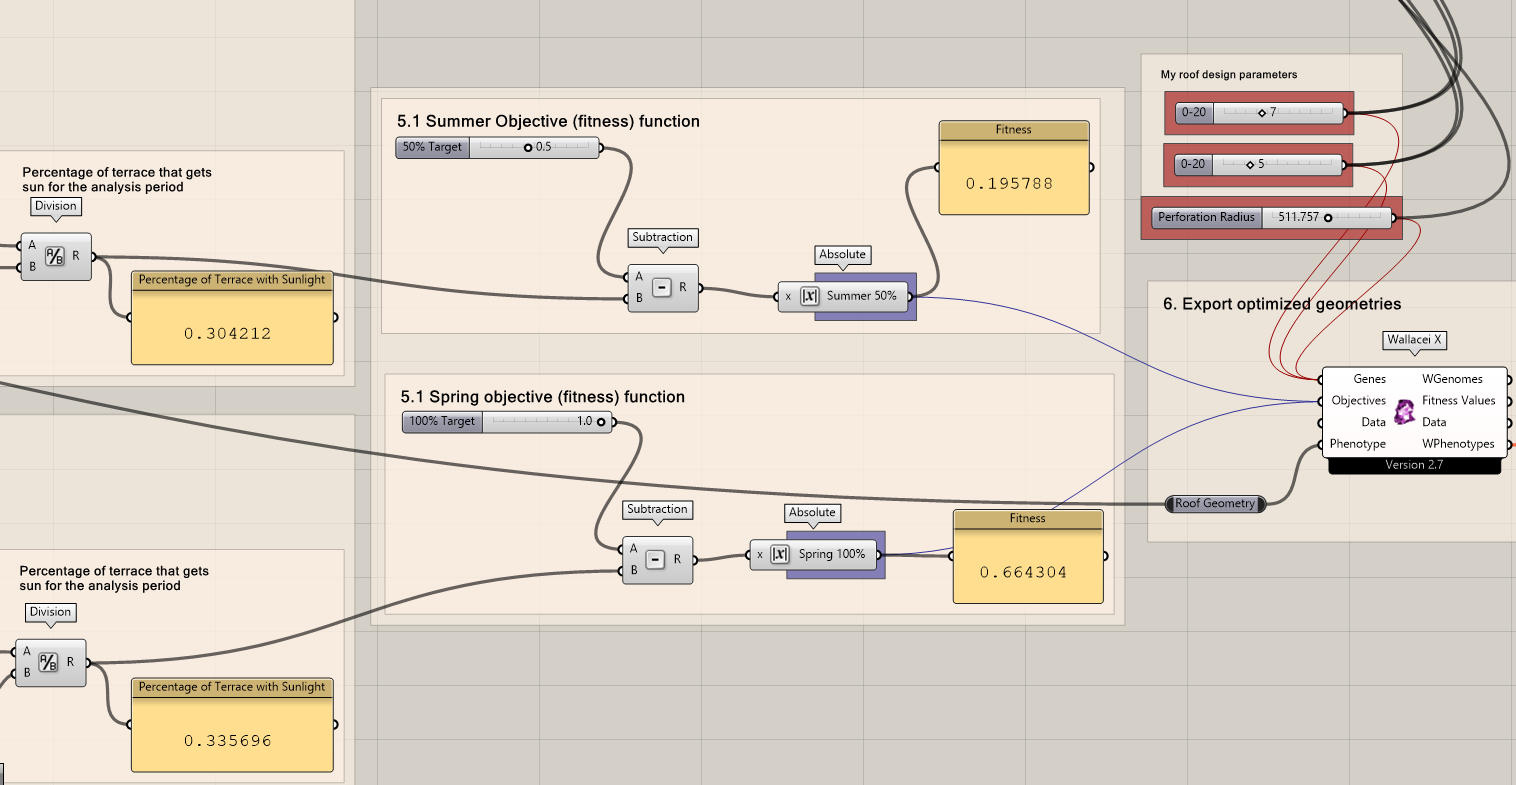Screen dimensions: 1516x785
Task: Click the Roof Geometry parameter capsule
Action: tap(1214, 503)
